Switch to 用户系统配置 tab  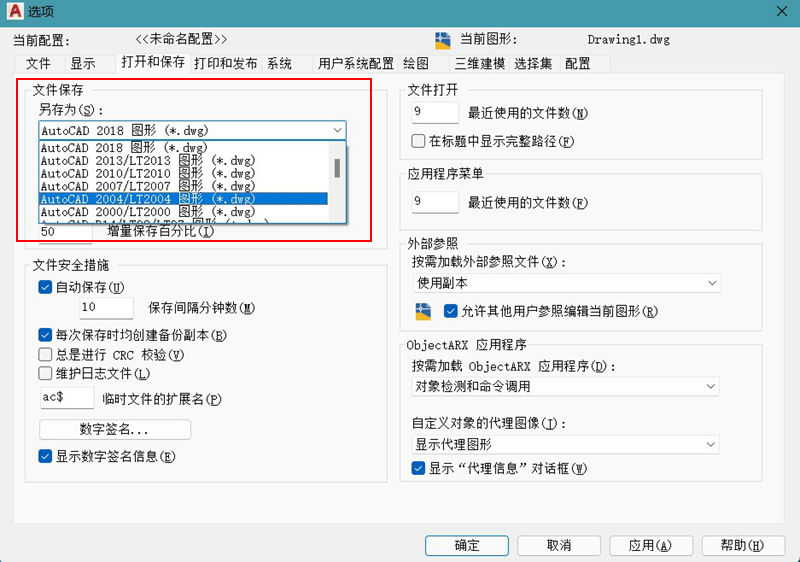[x=356, y=63]
